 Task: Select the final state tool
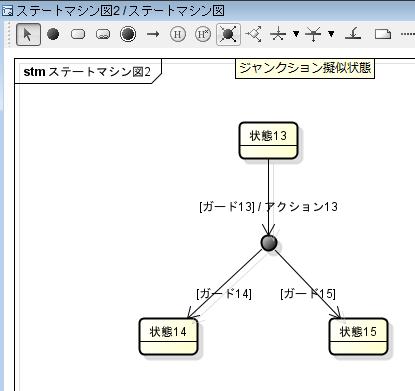pyautogui.click(x=128, y=34)
